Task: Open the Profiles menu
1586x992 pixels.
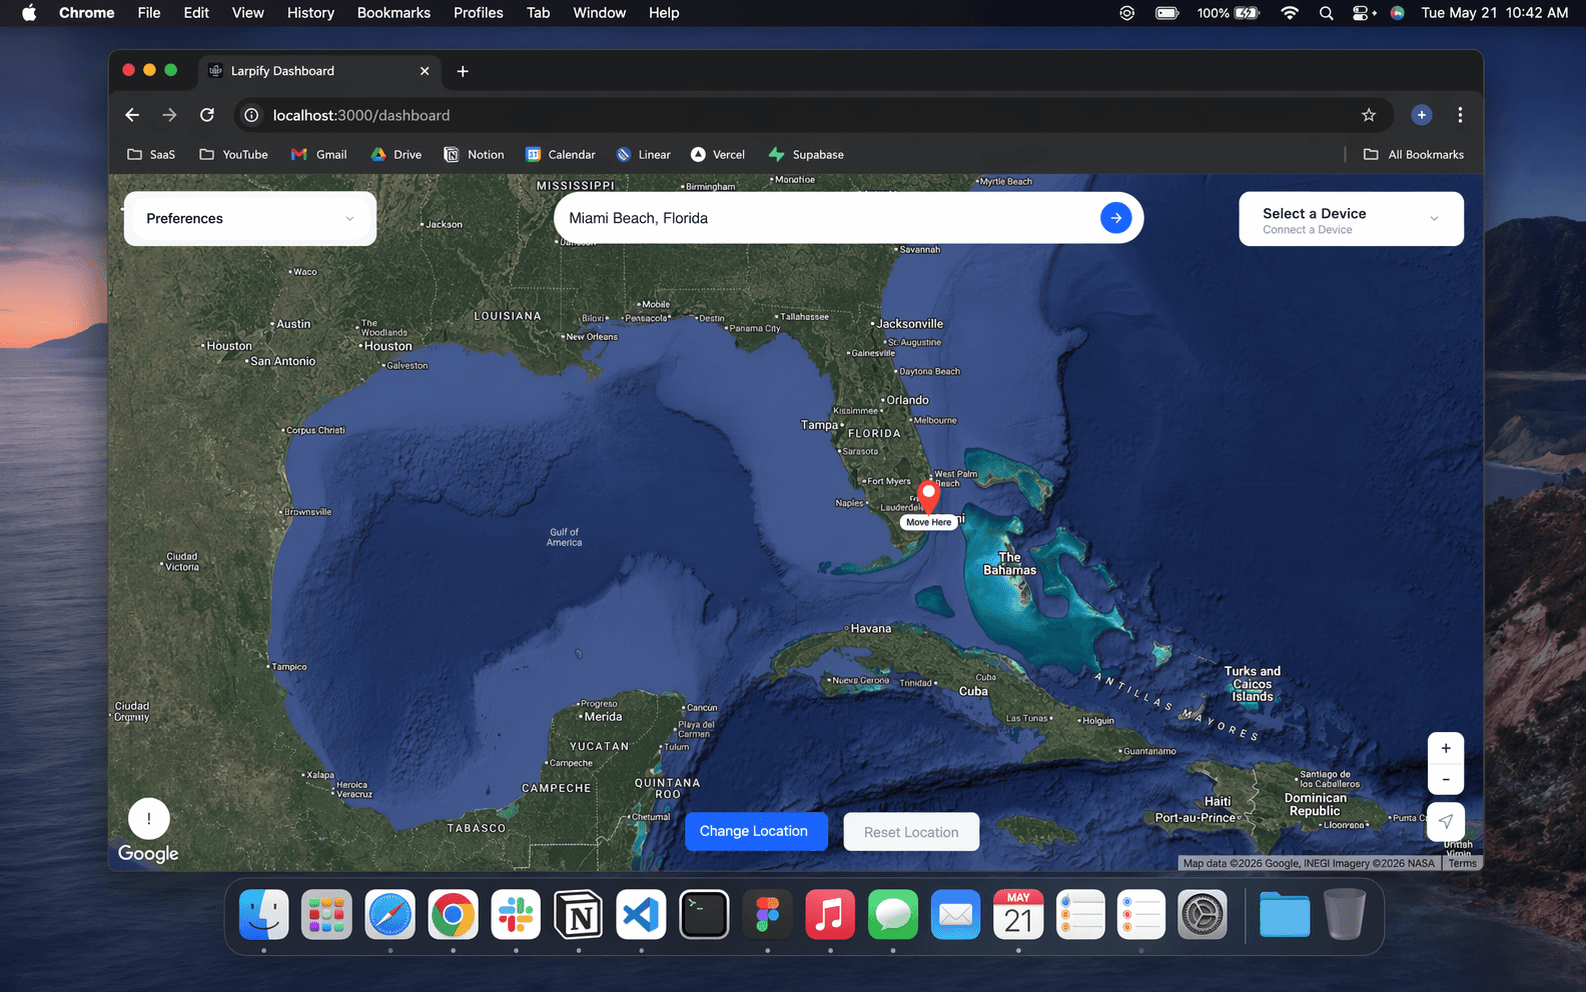Action: [478, 13]
